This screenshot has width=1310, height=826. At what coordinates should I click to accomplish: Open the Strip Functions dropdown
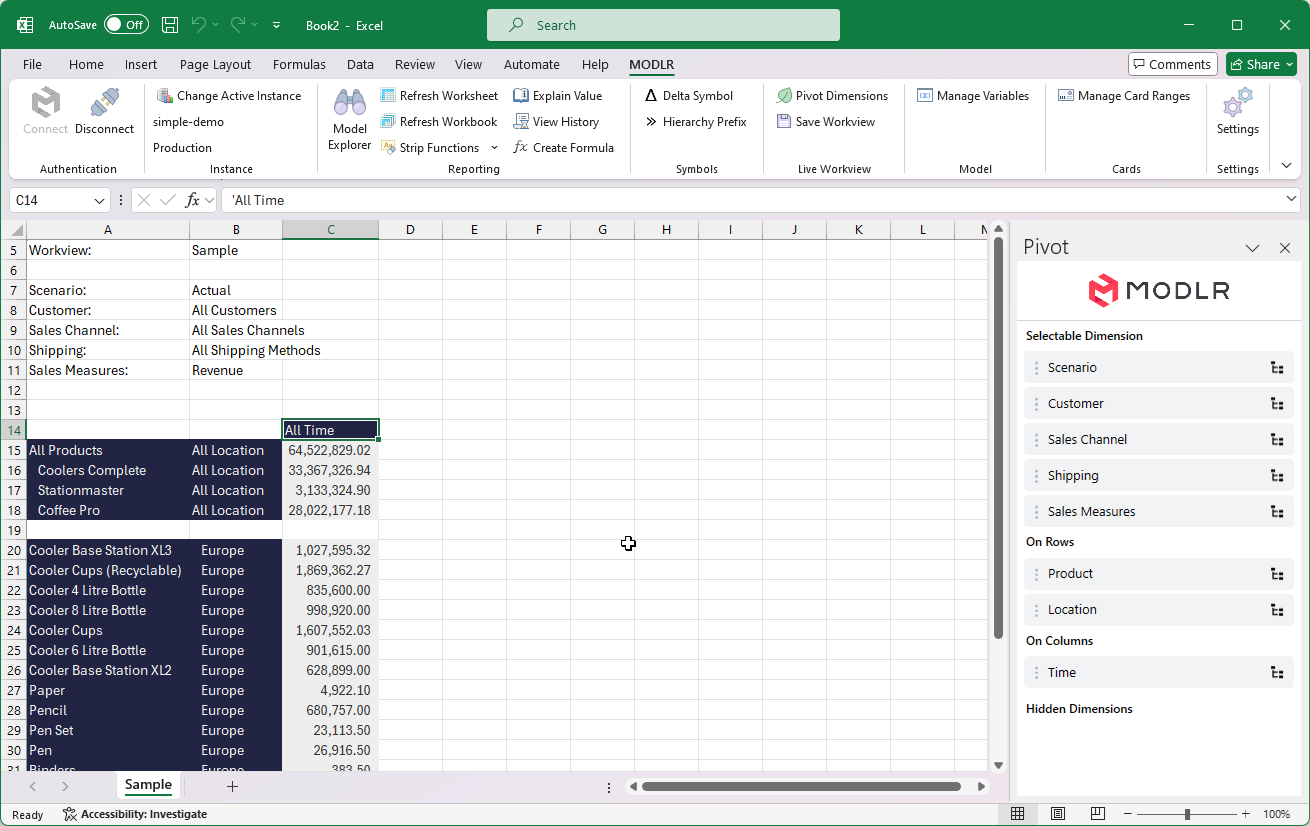tap(495, 147)
